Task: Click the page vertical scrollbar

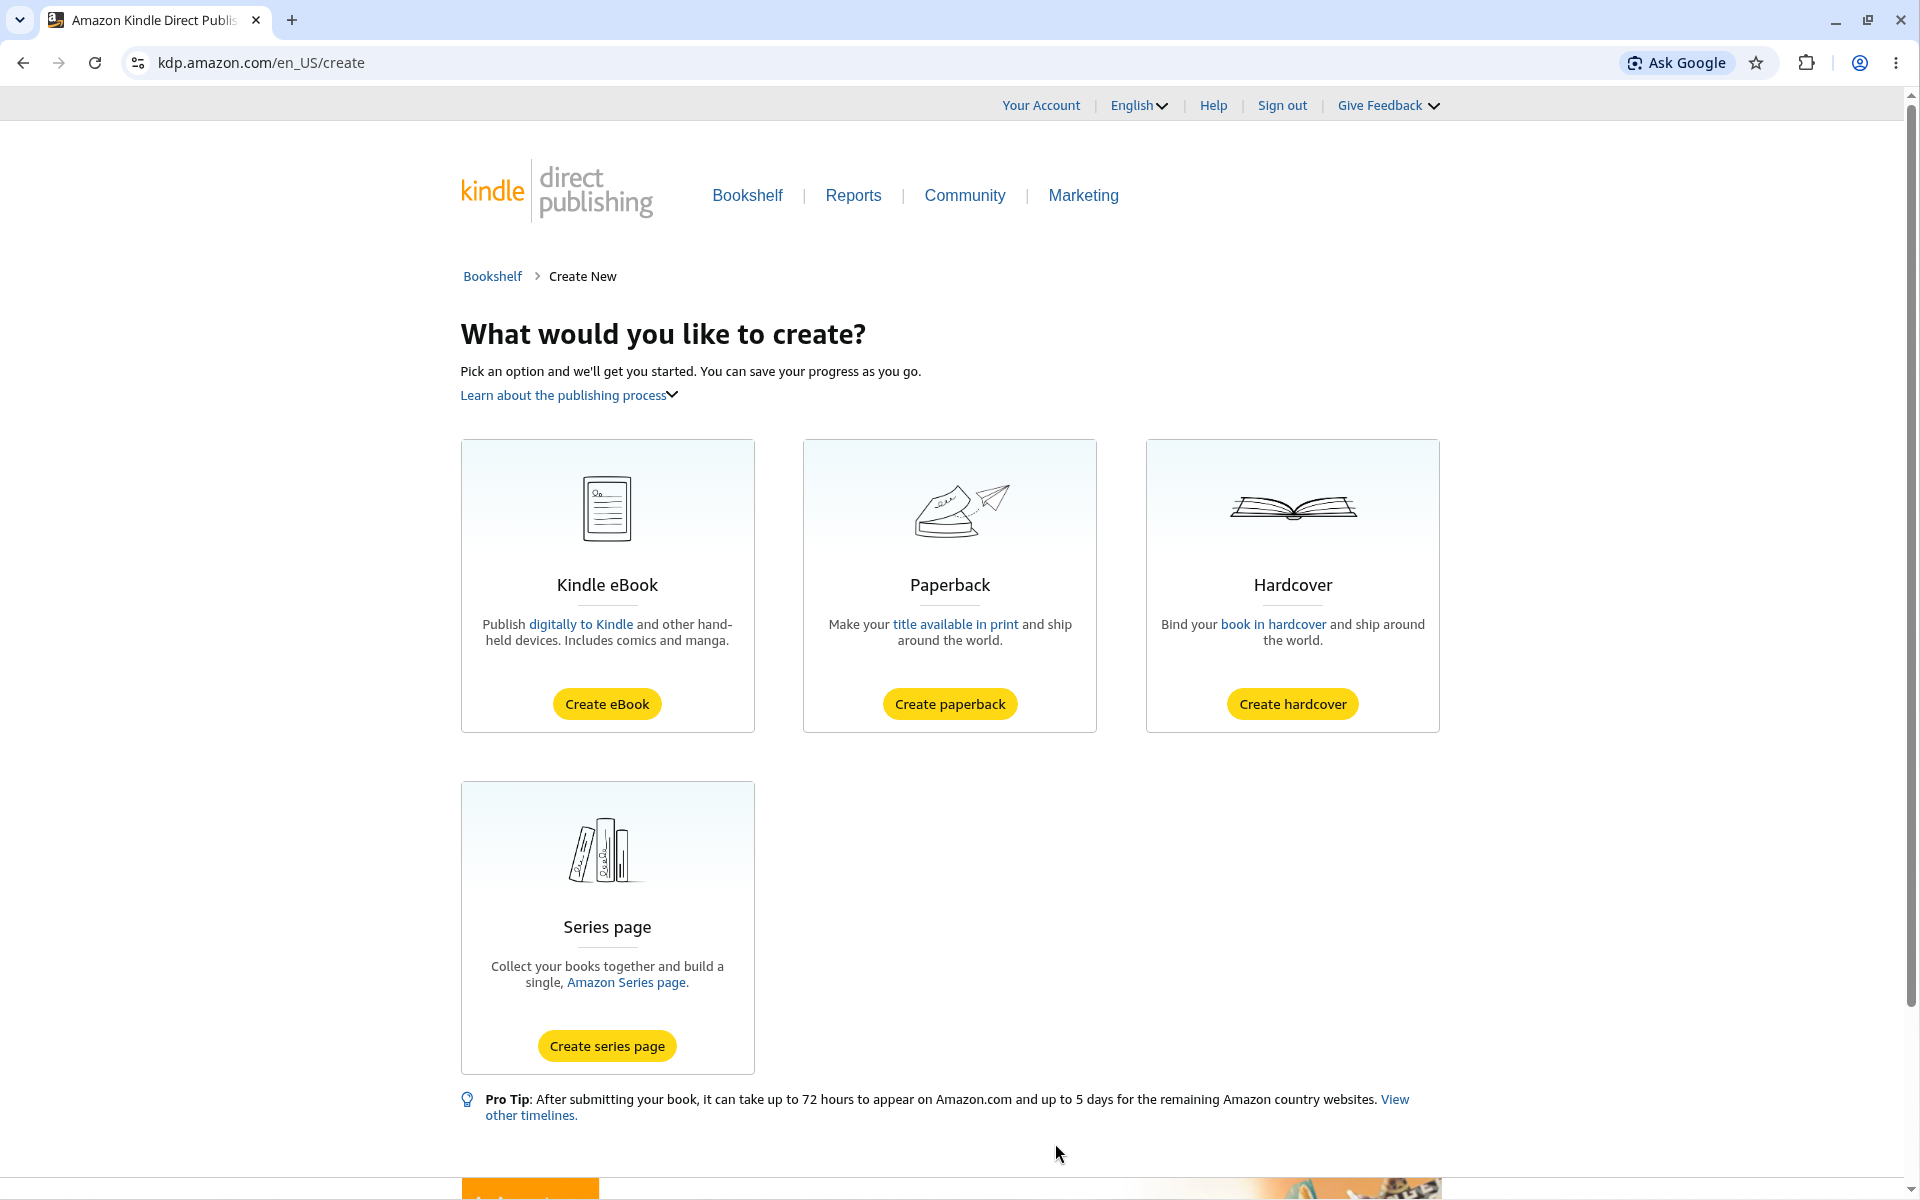Action: tap(1911, 555)
